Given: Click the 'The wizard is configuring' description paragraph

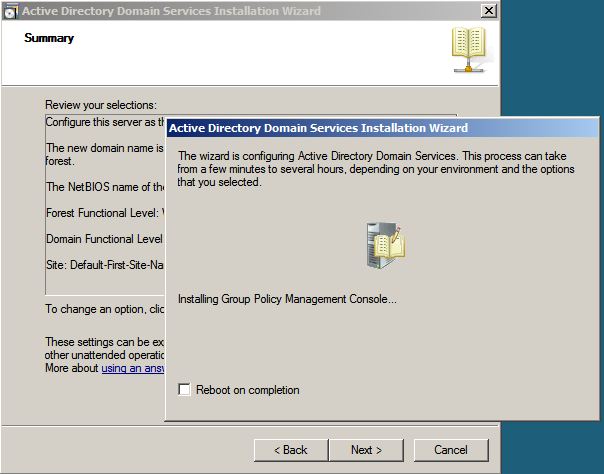Looking at the screenshot, I should point(376,169).
